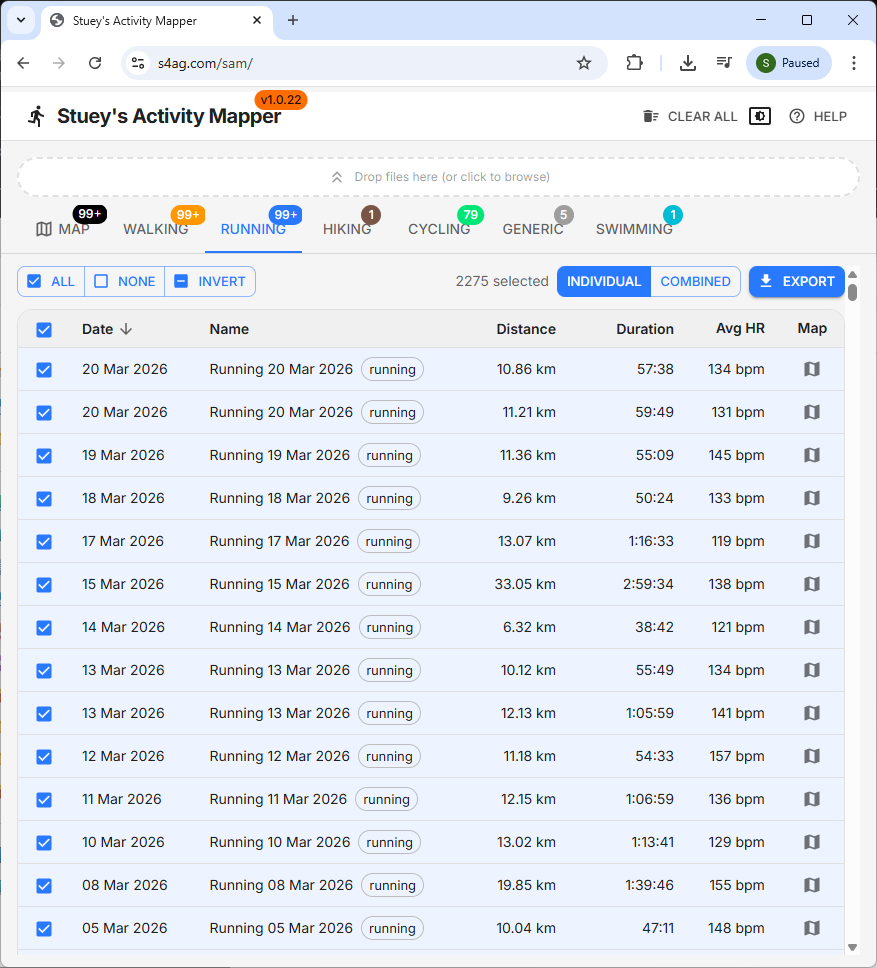Open Chrome's three-dot menu
The height and width of the screenshot is (968, 877).
click(855, 62)
